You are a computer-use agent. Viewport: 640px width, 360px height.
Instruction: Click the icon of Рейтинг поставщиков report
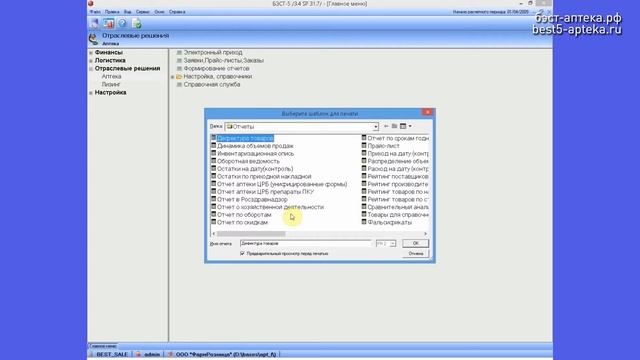[x=364, y=176]
